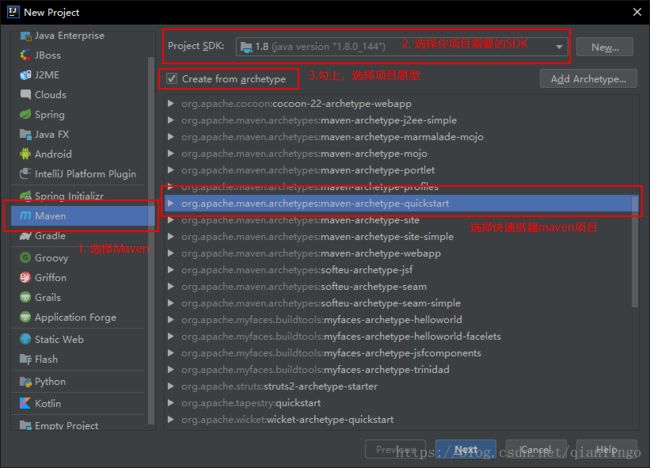Click the Groovy icon
The image size is (650, 468).
(x=25, y=258)
